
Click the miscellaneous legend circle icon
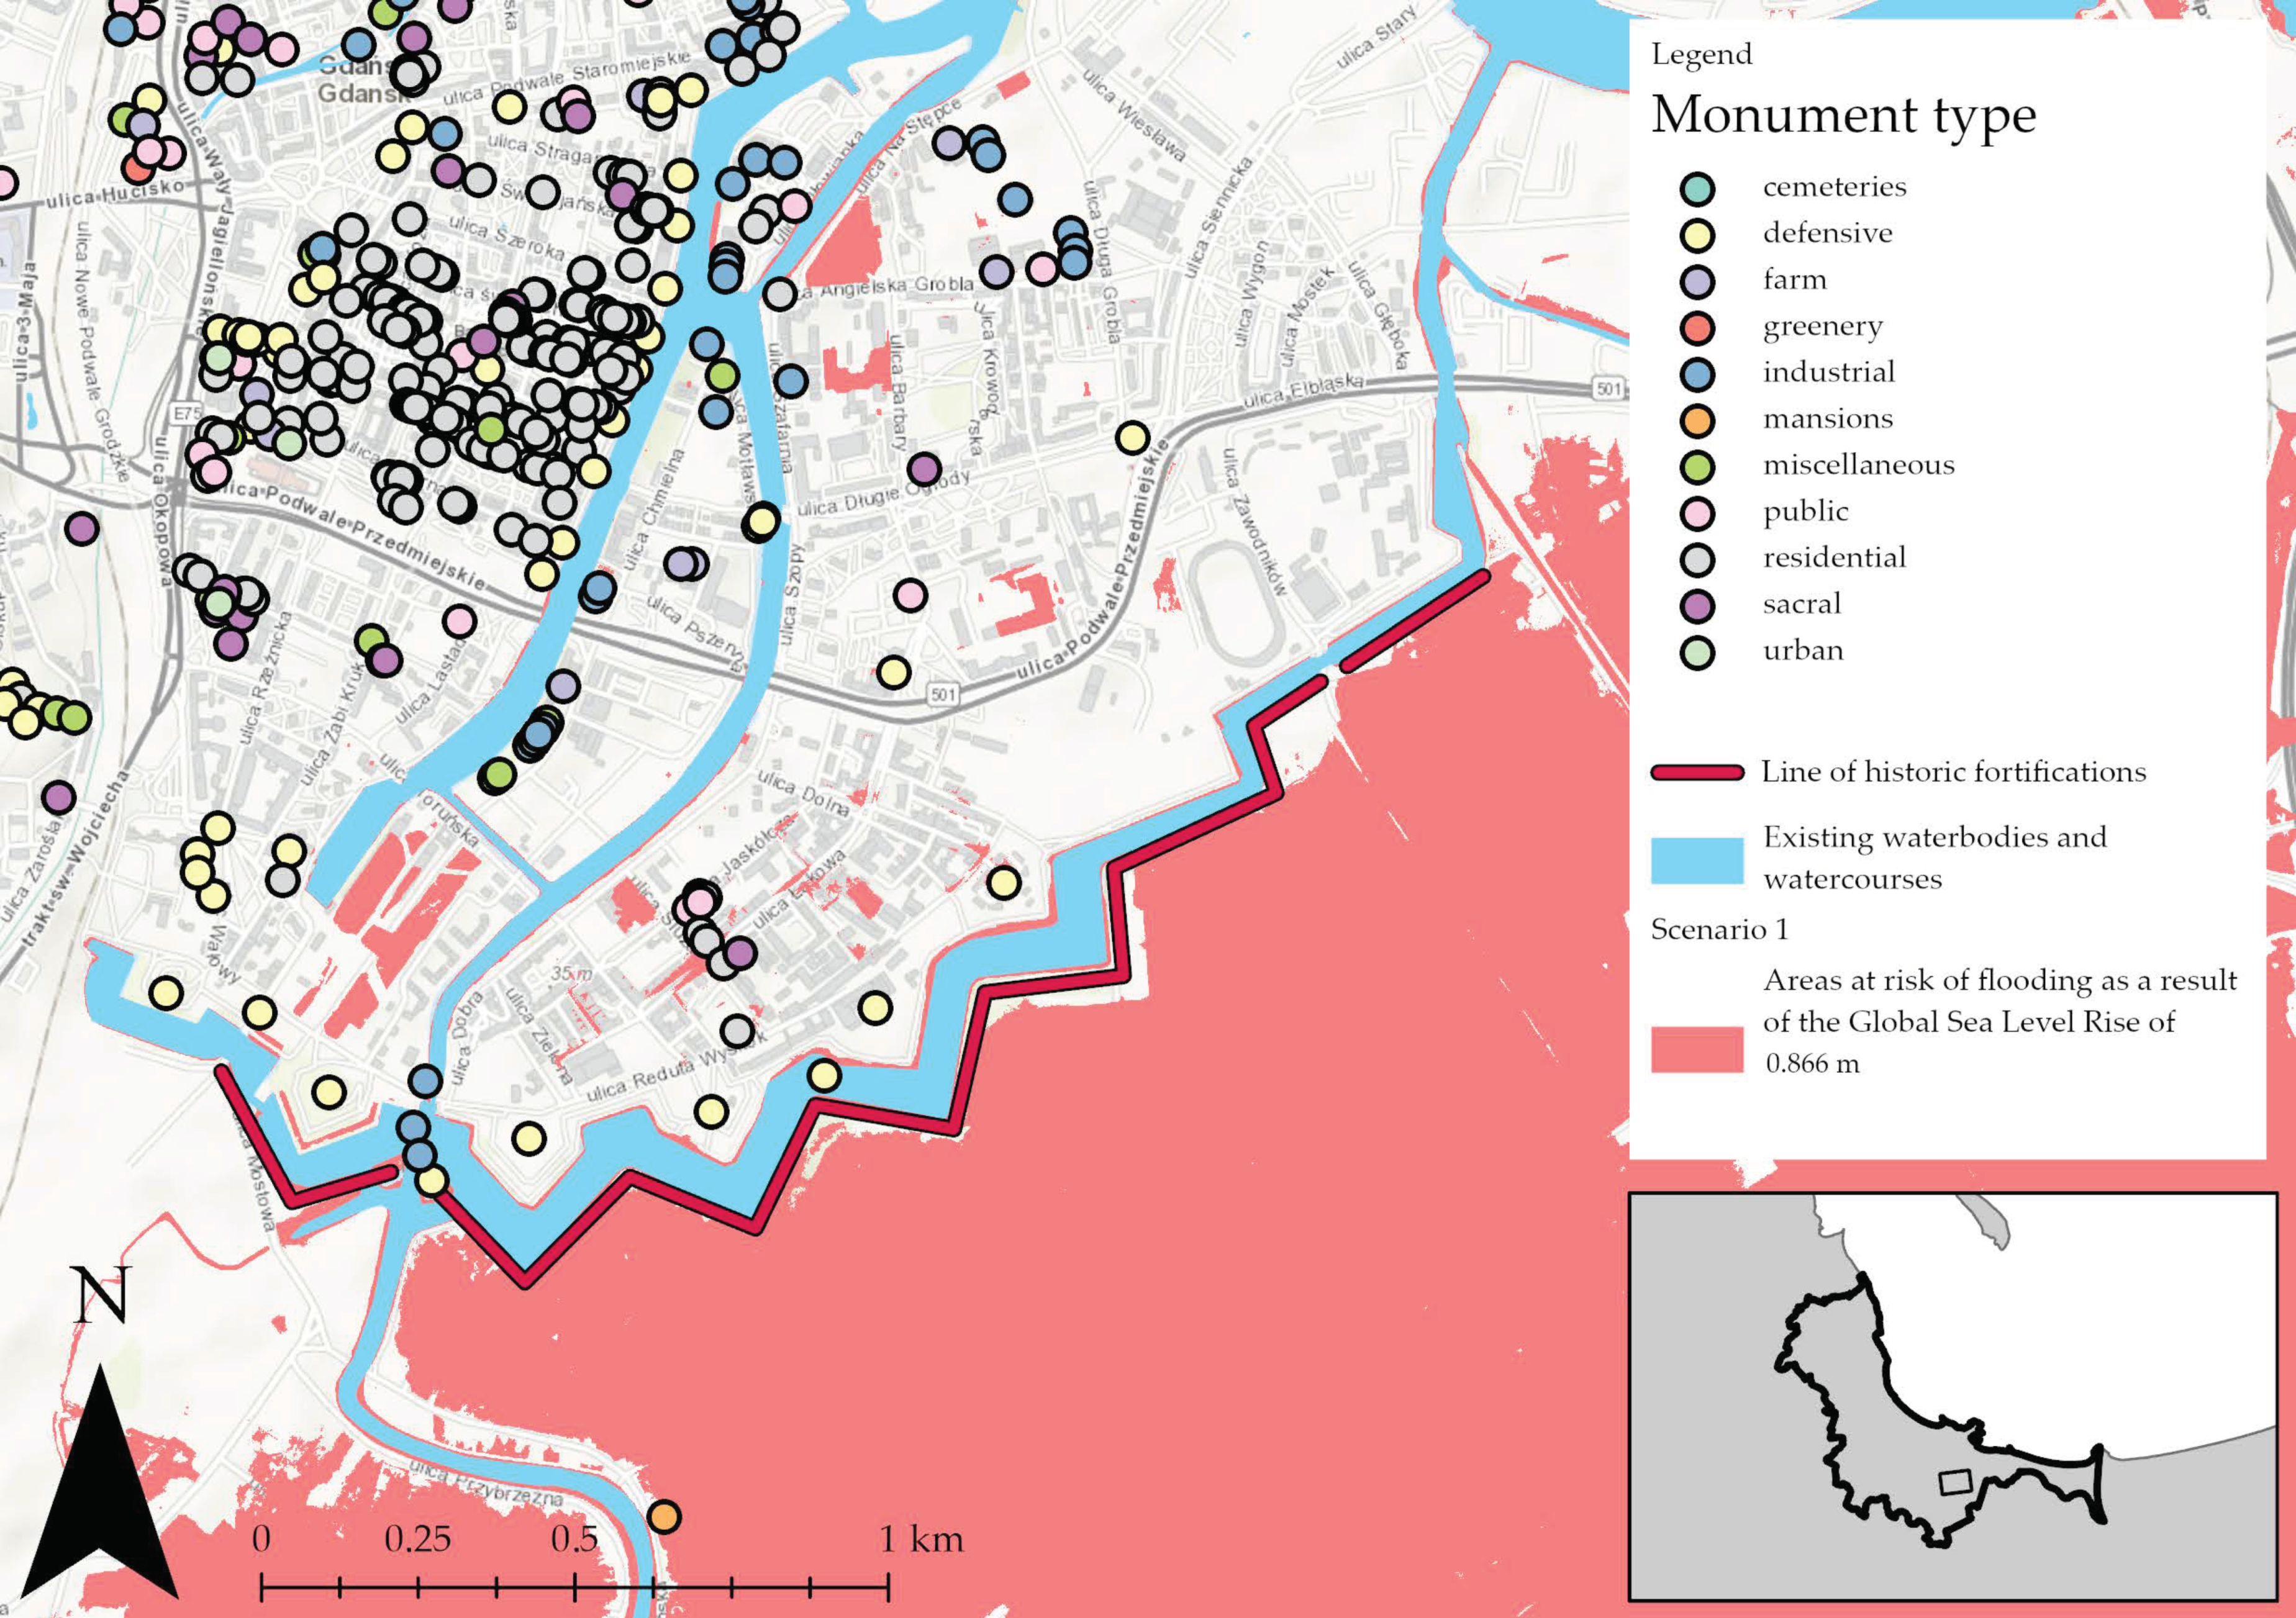coord(1697,466)
